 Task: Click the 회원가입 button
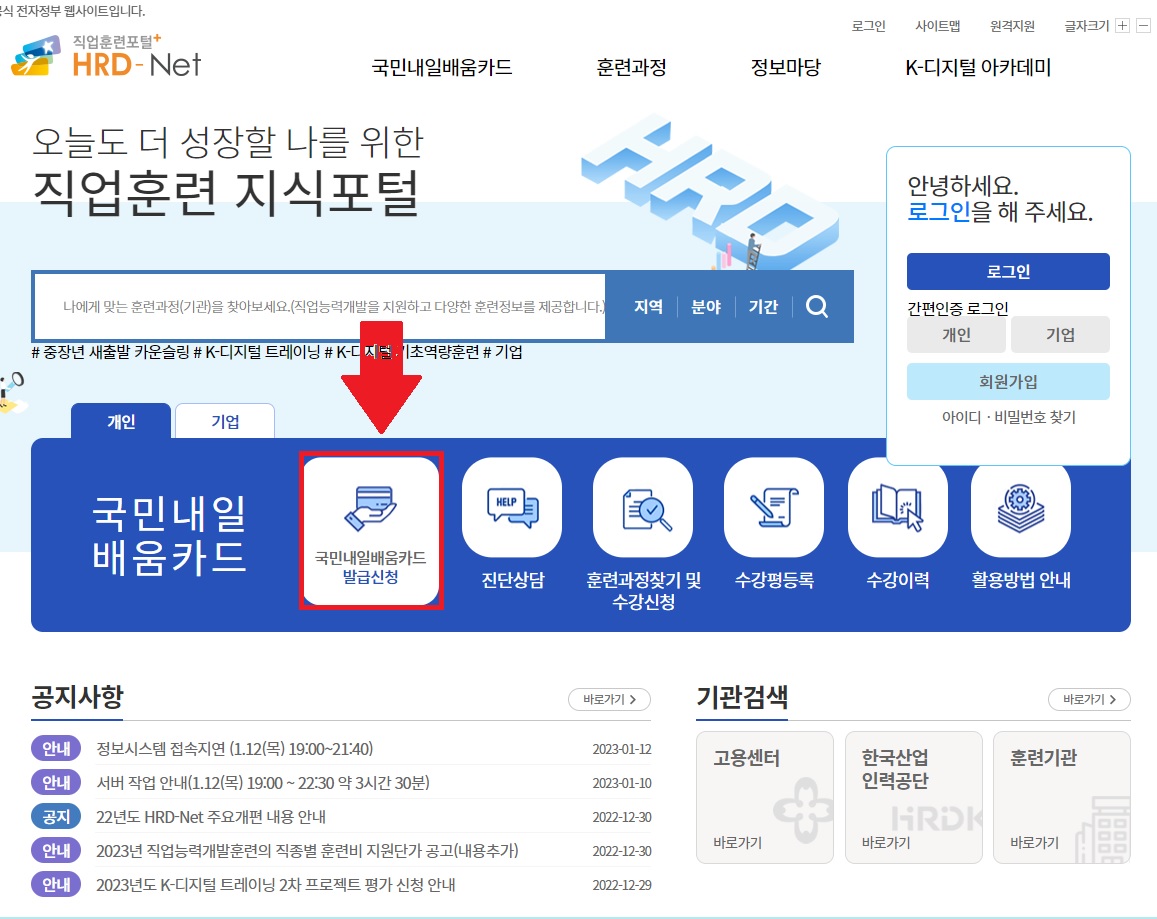tap(1008, 381)
